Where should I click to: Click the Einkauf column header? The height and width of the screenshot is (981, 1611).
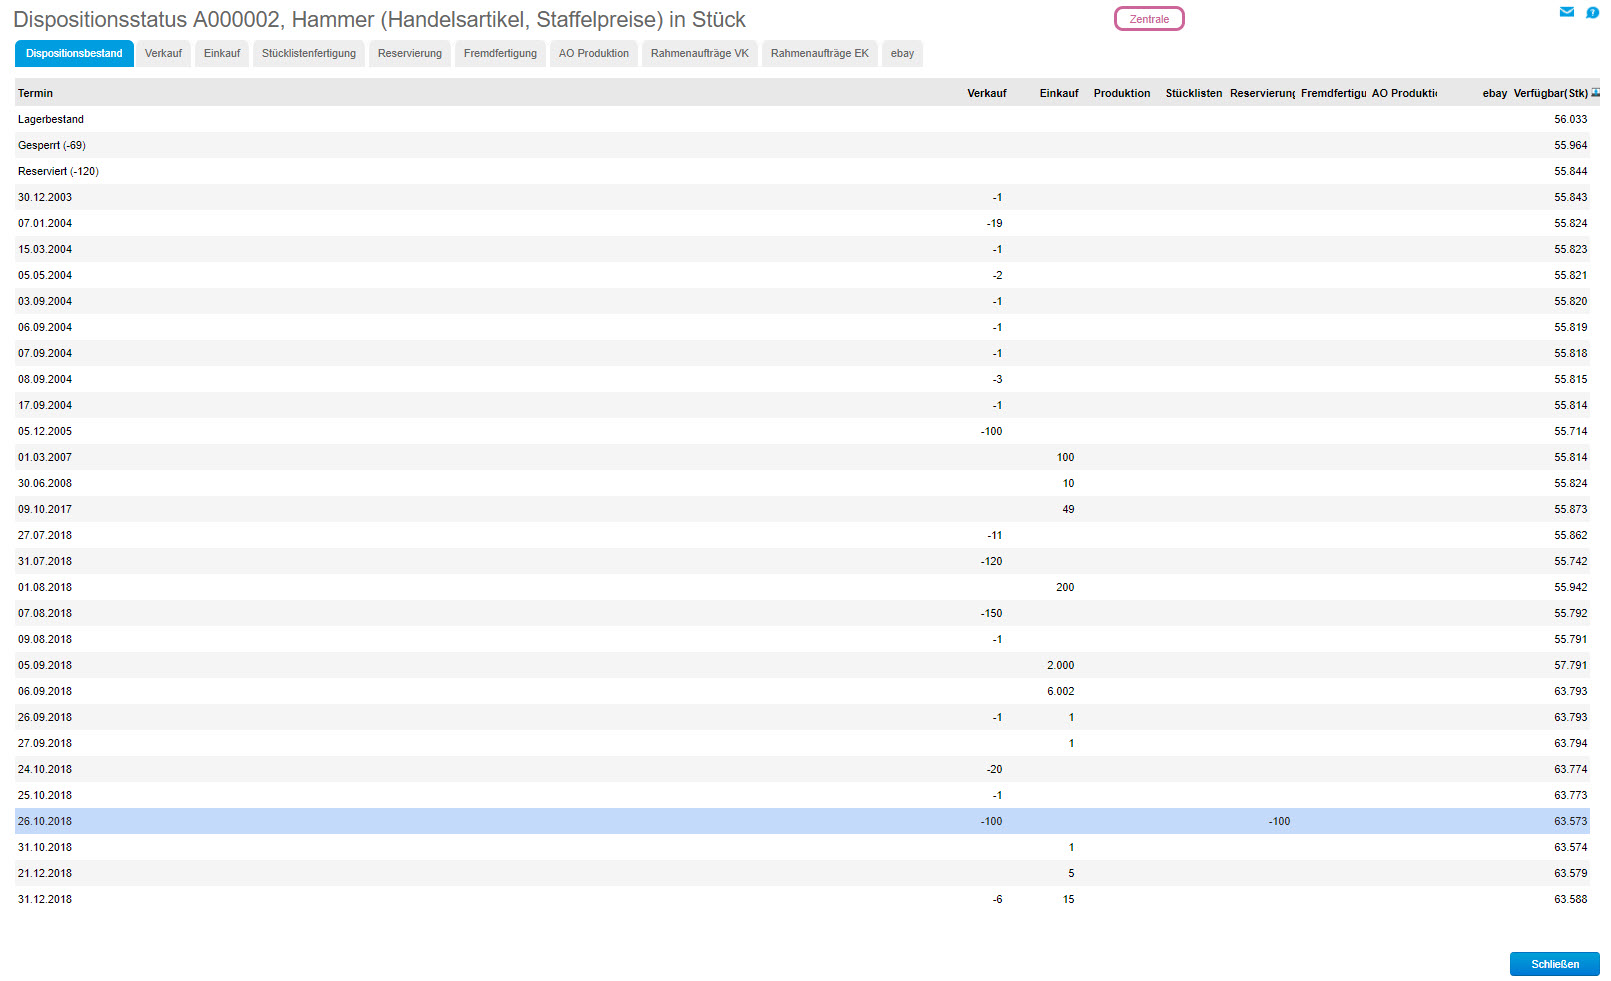tap(1059, 93)
